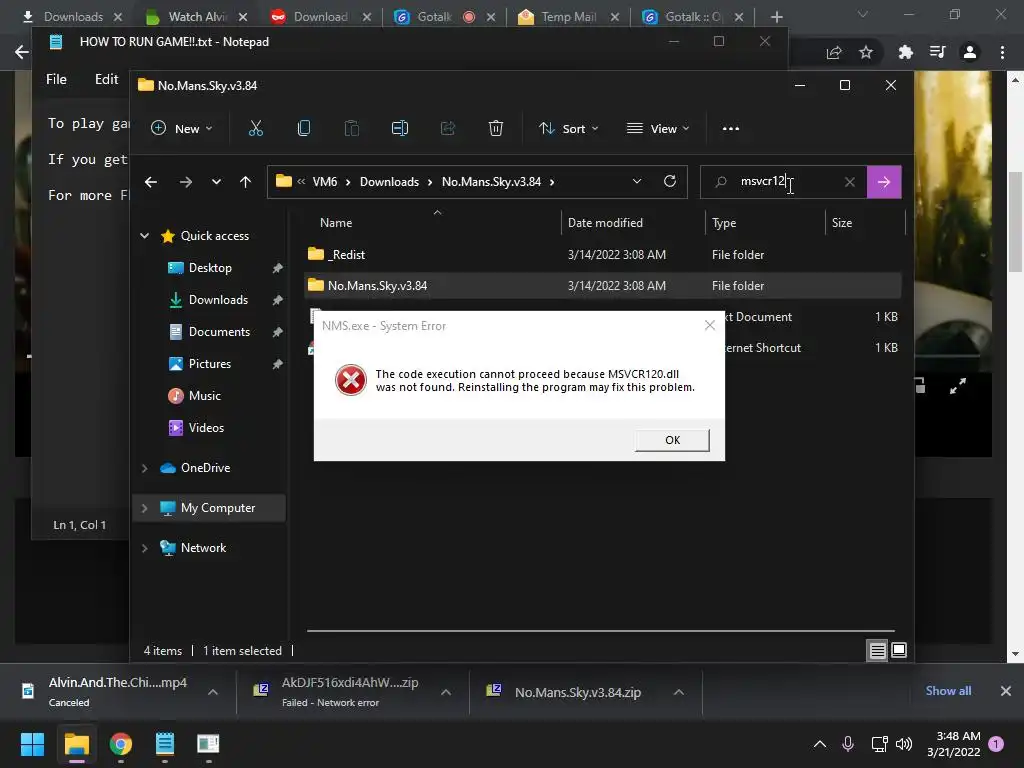Expand address bar history dropdown
1024x768 pixels.
(637, 182)
